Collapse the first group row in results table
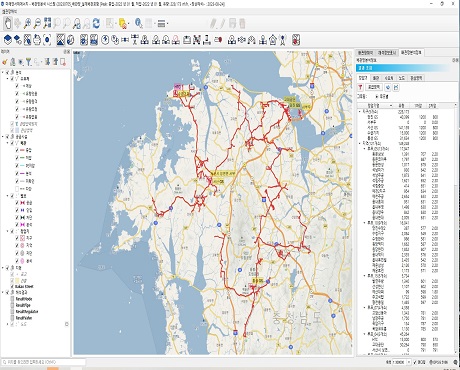This screenshot has height=370, width=460. click(360, 112)
